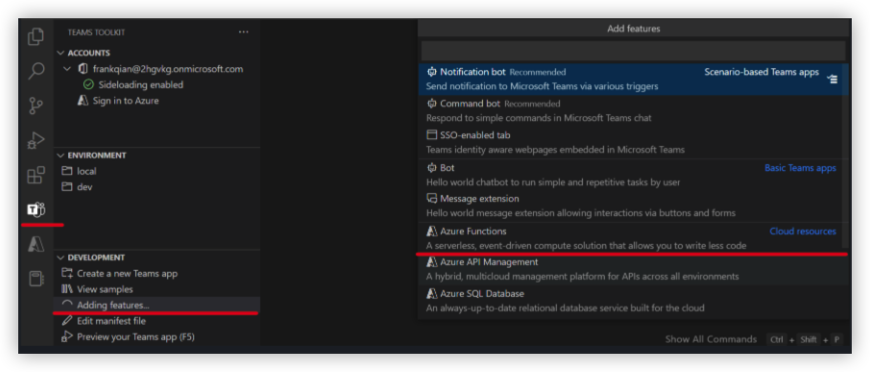Image resolution: width=870 pixels, height=372 pixels.
Task: Click the Microsoft 365 account icon
Action: point(83,69)
